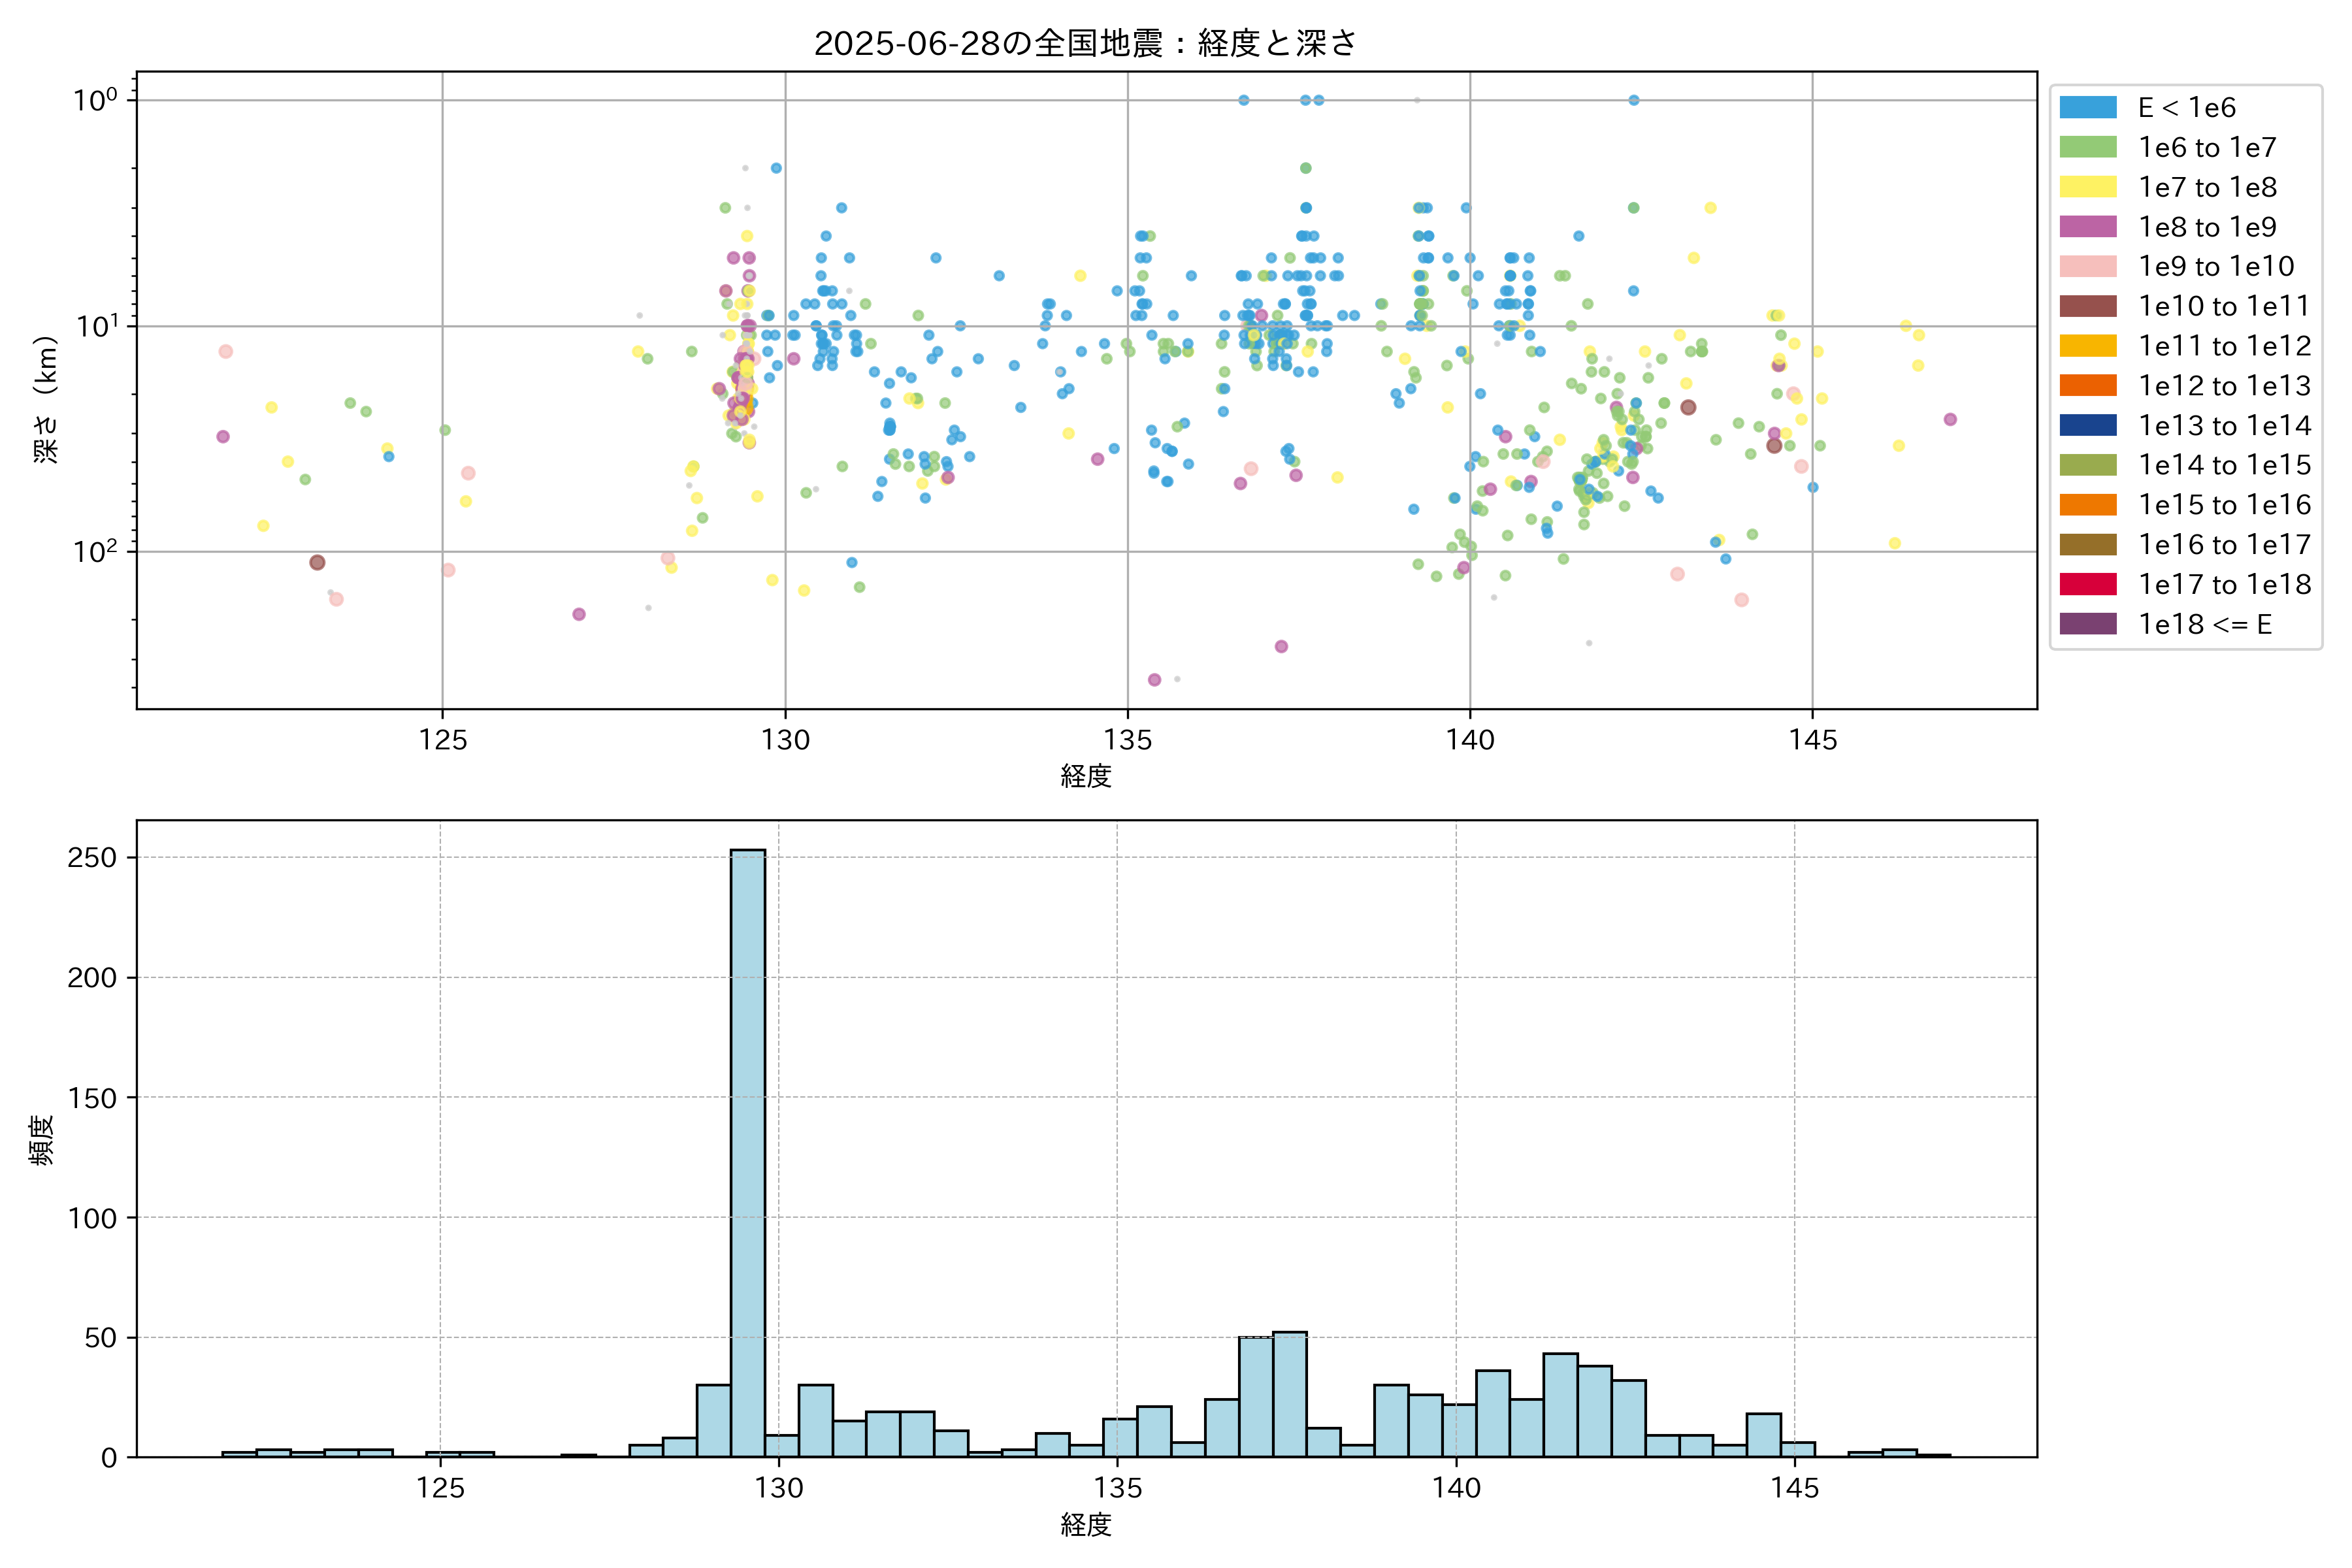The width and height of the screenshot is (2352, 1568).
Task: Click the '頻度' y-axis label
Action: [42, 1140]
